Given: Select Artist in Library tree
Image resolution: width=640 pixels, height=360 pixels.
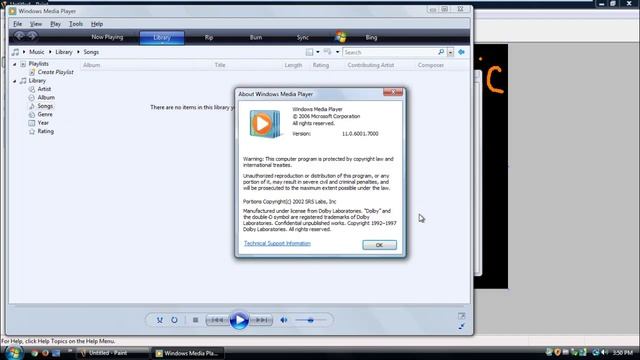Looking at the screenshot, I should (x=44, y=89).
